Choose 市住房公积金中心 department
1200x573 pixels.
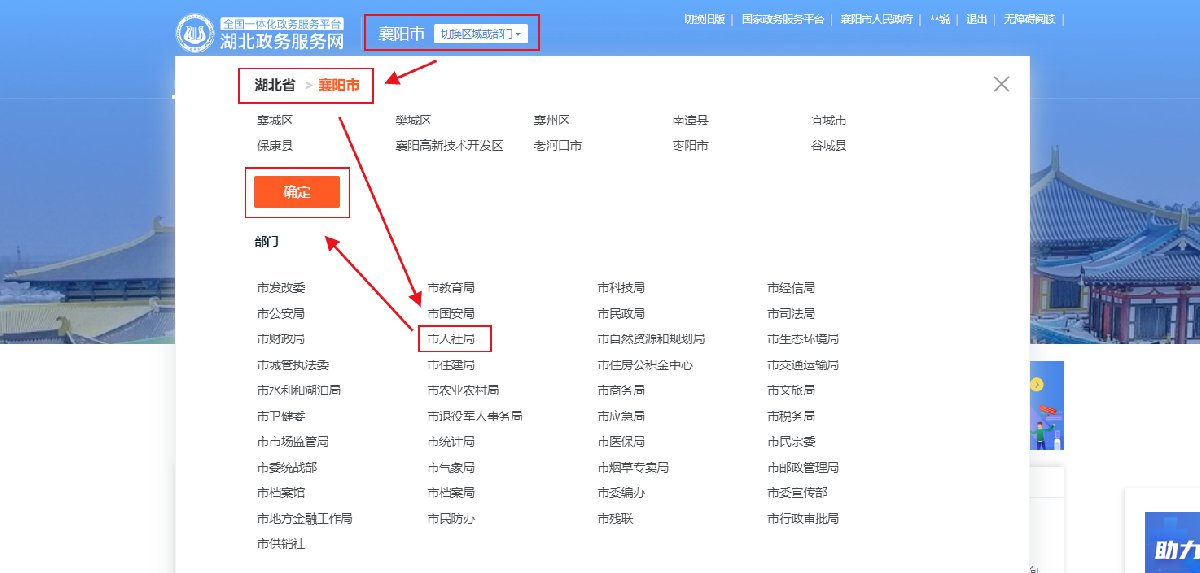click(x=645, y=366)
